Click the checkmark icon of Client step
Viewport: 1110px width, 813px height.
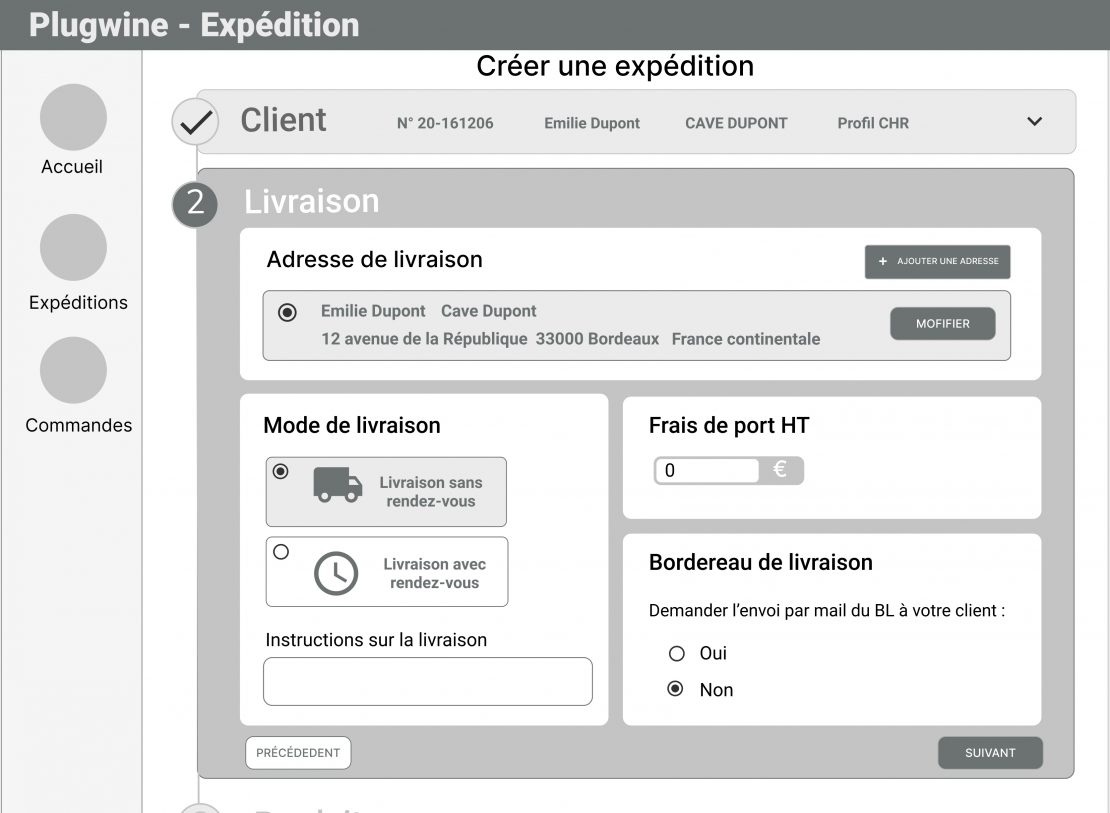[x=196, y=123]
